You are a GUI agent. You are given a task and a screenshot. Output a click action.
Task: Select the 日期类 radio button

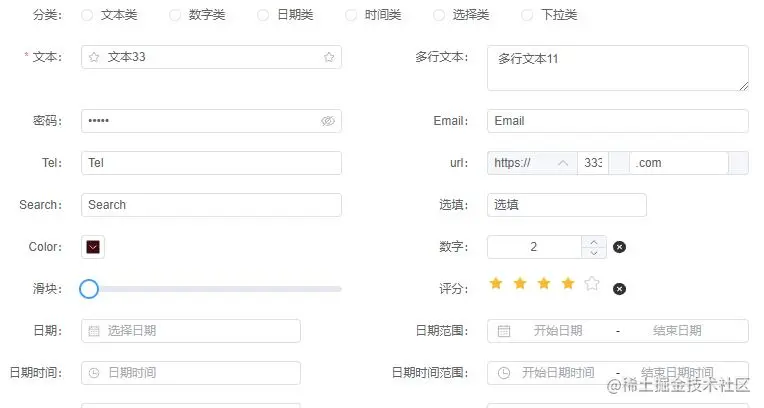pyautogui.click(x=263, y=15)
